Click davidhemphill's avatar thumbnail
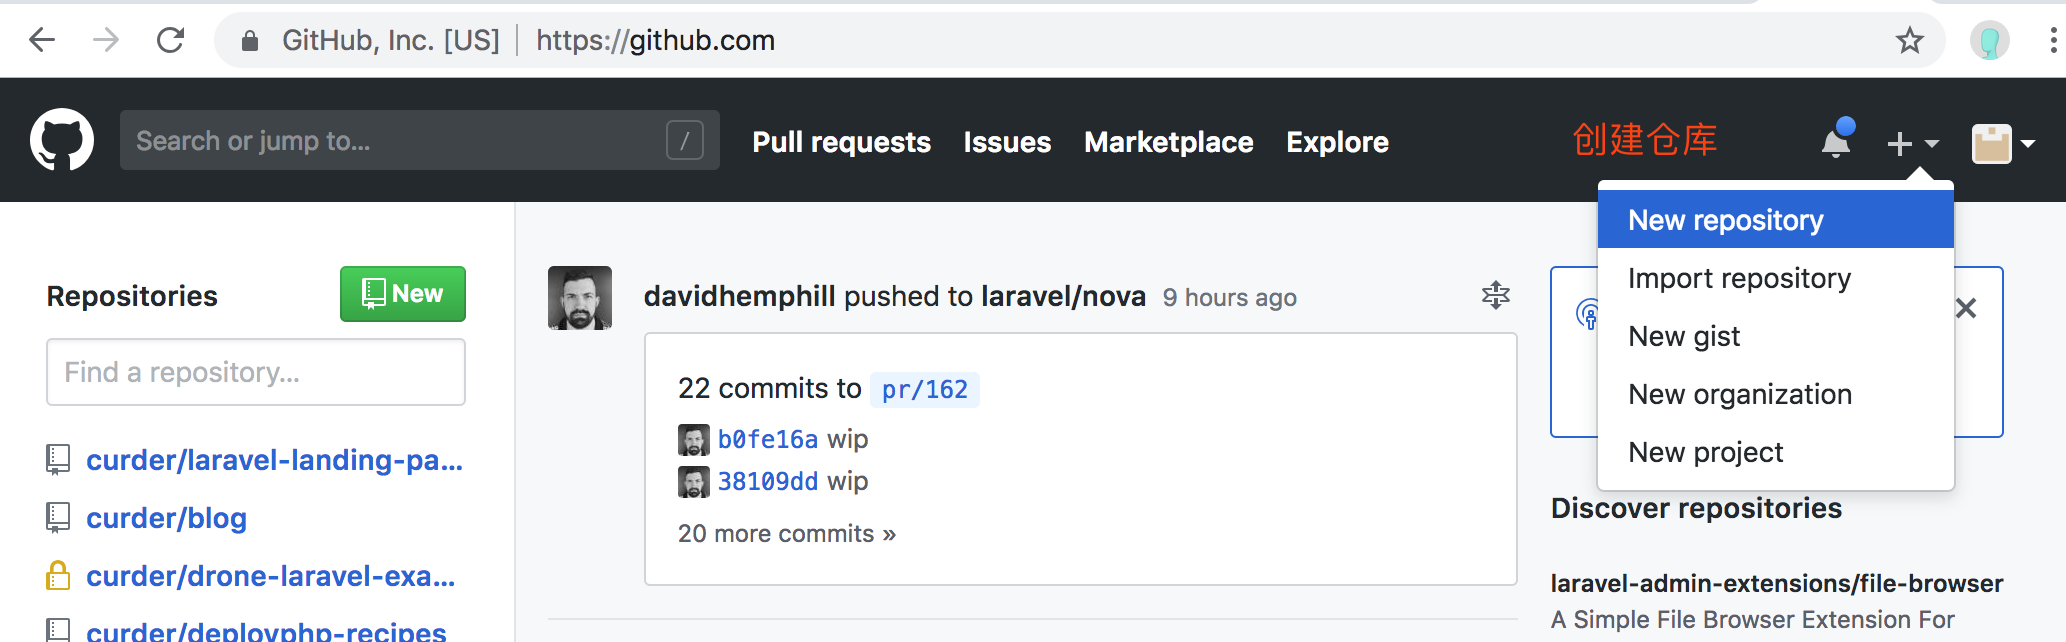The image size is (2066, 642). pyautogui.click(x=580, y=298)
